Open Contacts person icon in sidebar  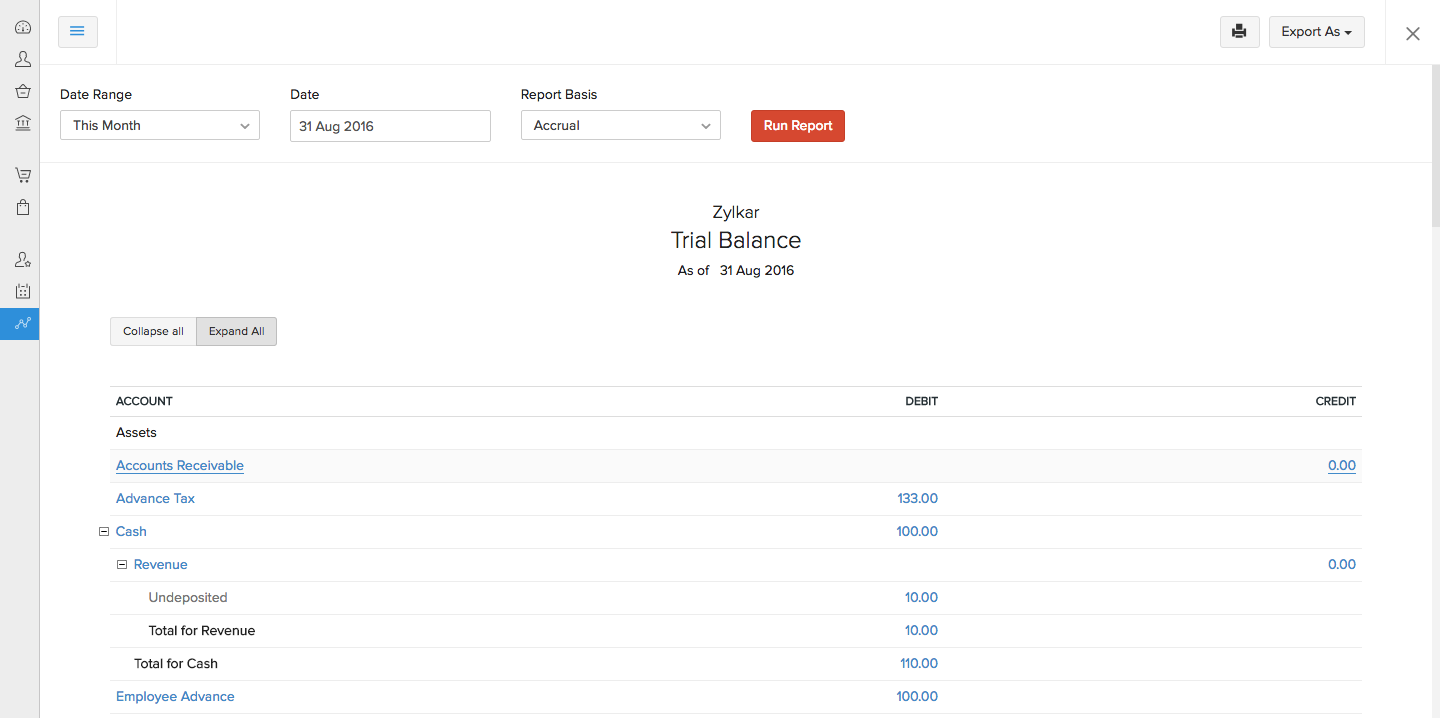coord(22,60)
